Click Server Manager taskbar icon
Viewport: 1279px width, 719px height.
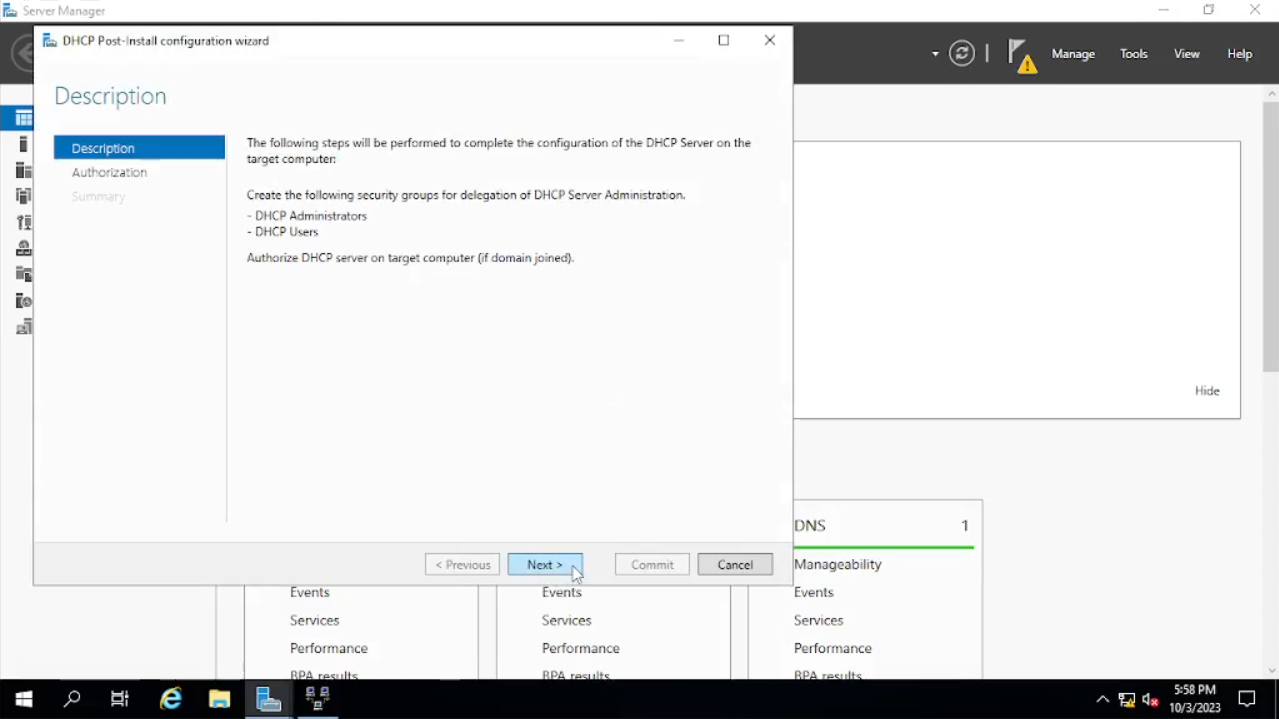pos(268,698)
